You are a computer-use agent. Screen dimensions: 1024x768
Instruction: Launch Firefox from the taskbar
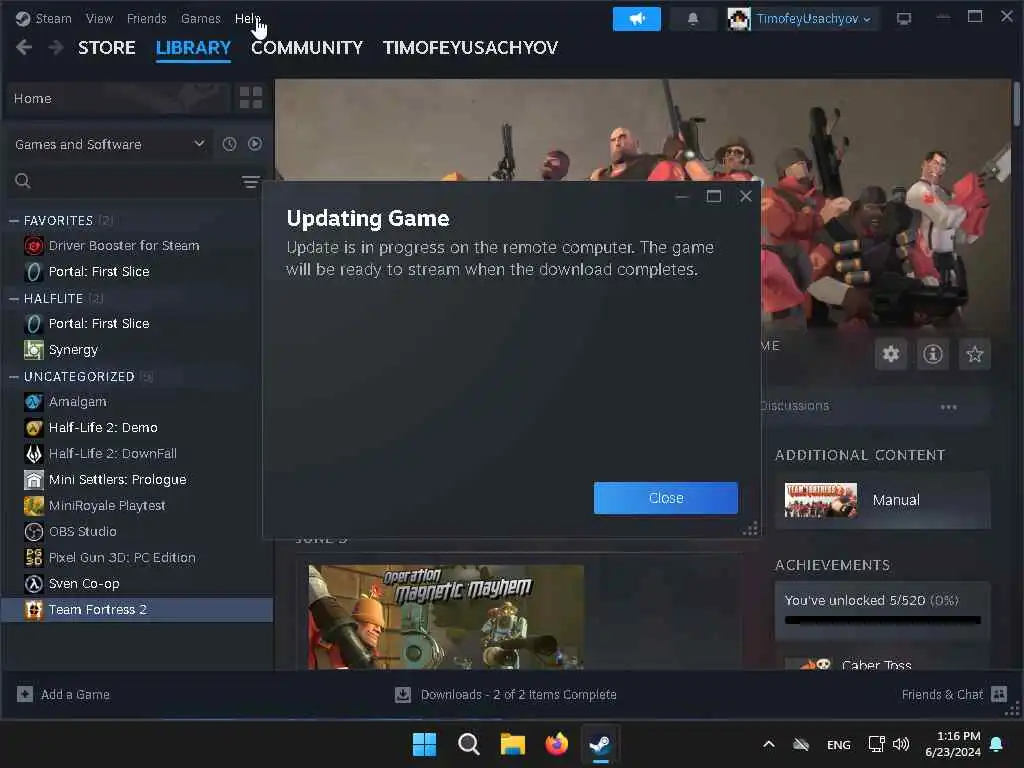[x=556, y=744]
